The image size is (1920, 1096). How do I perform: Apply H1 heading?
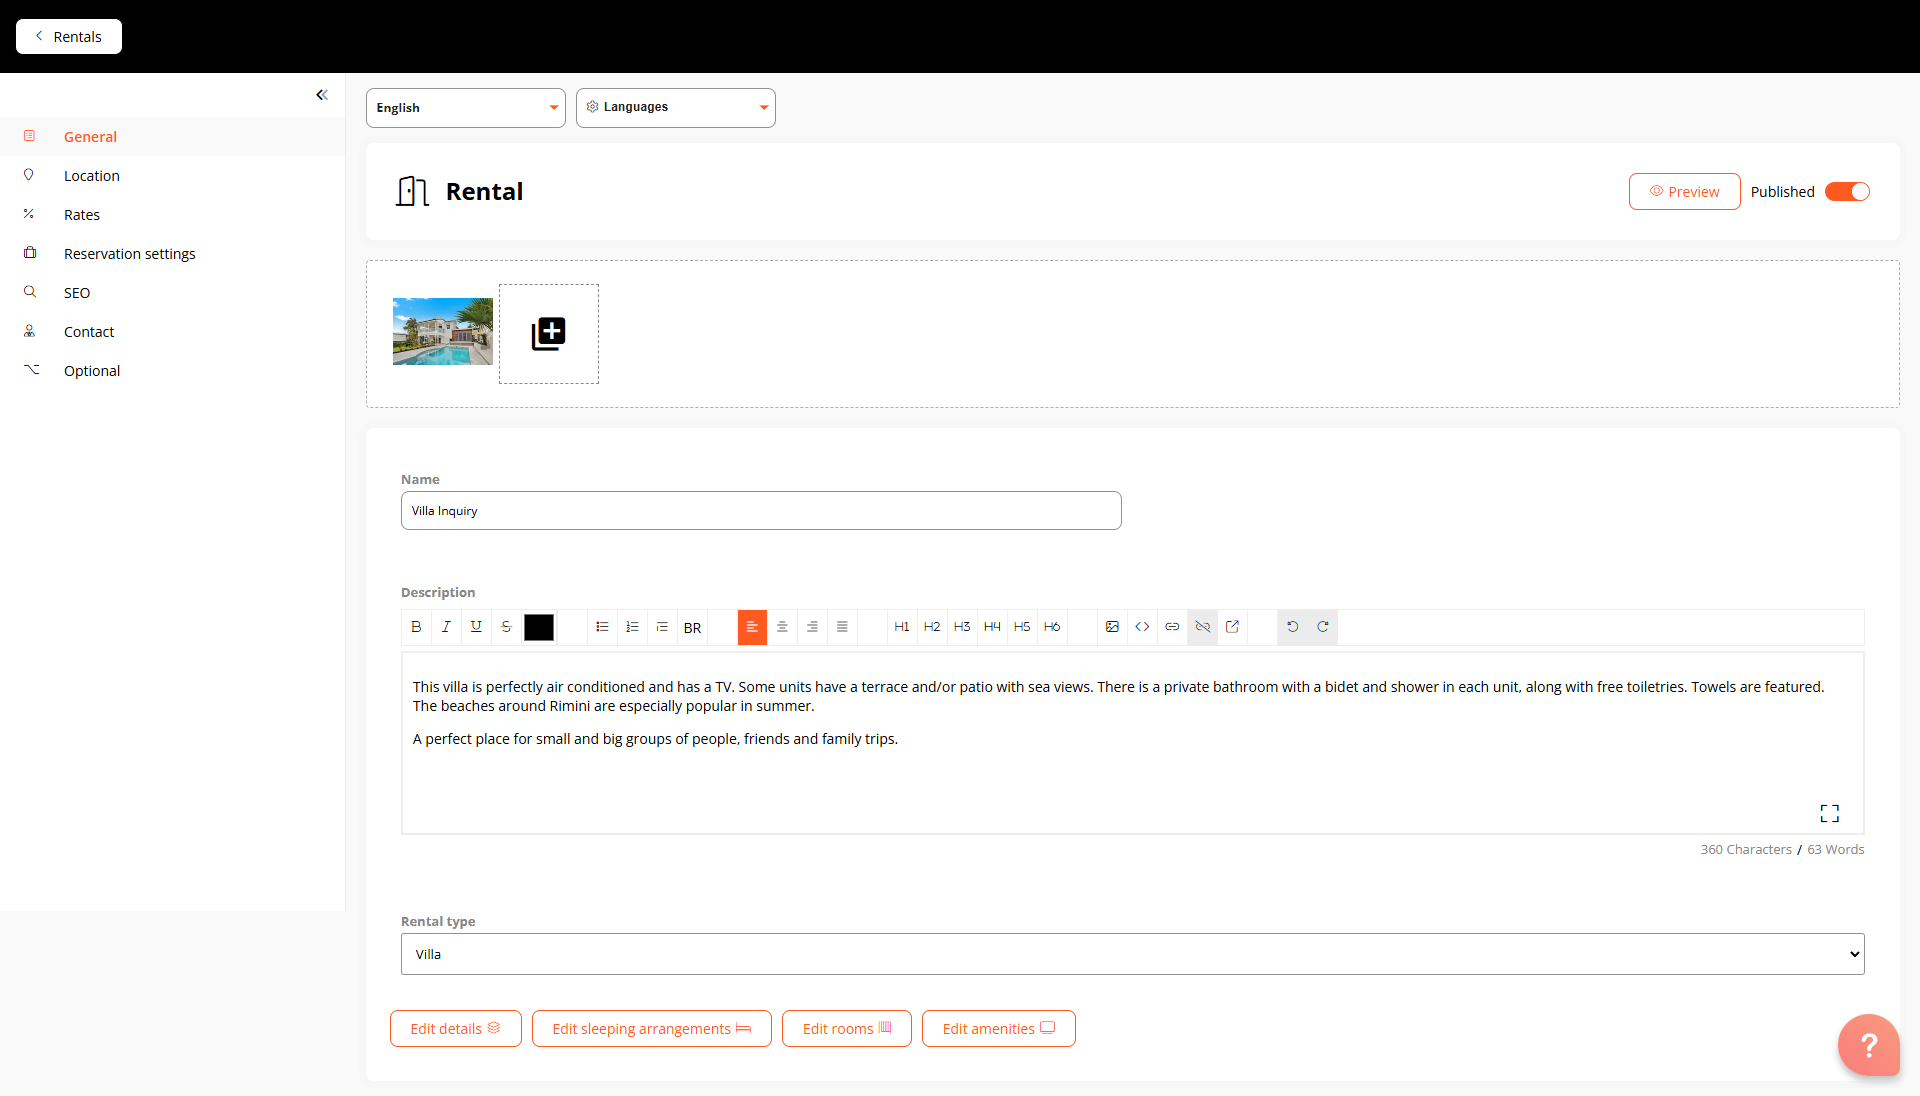902,627
